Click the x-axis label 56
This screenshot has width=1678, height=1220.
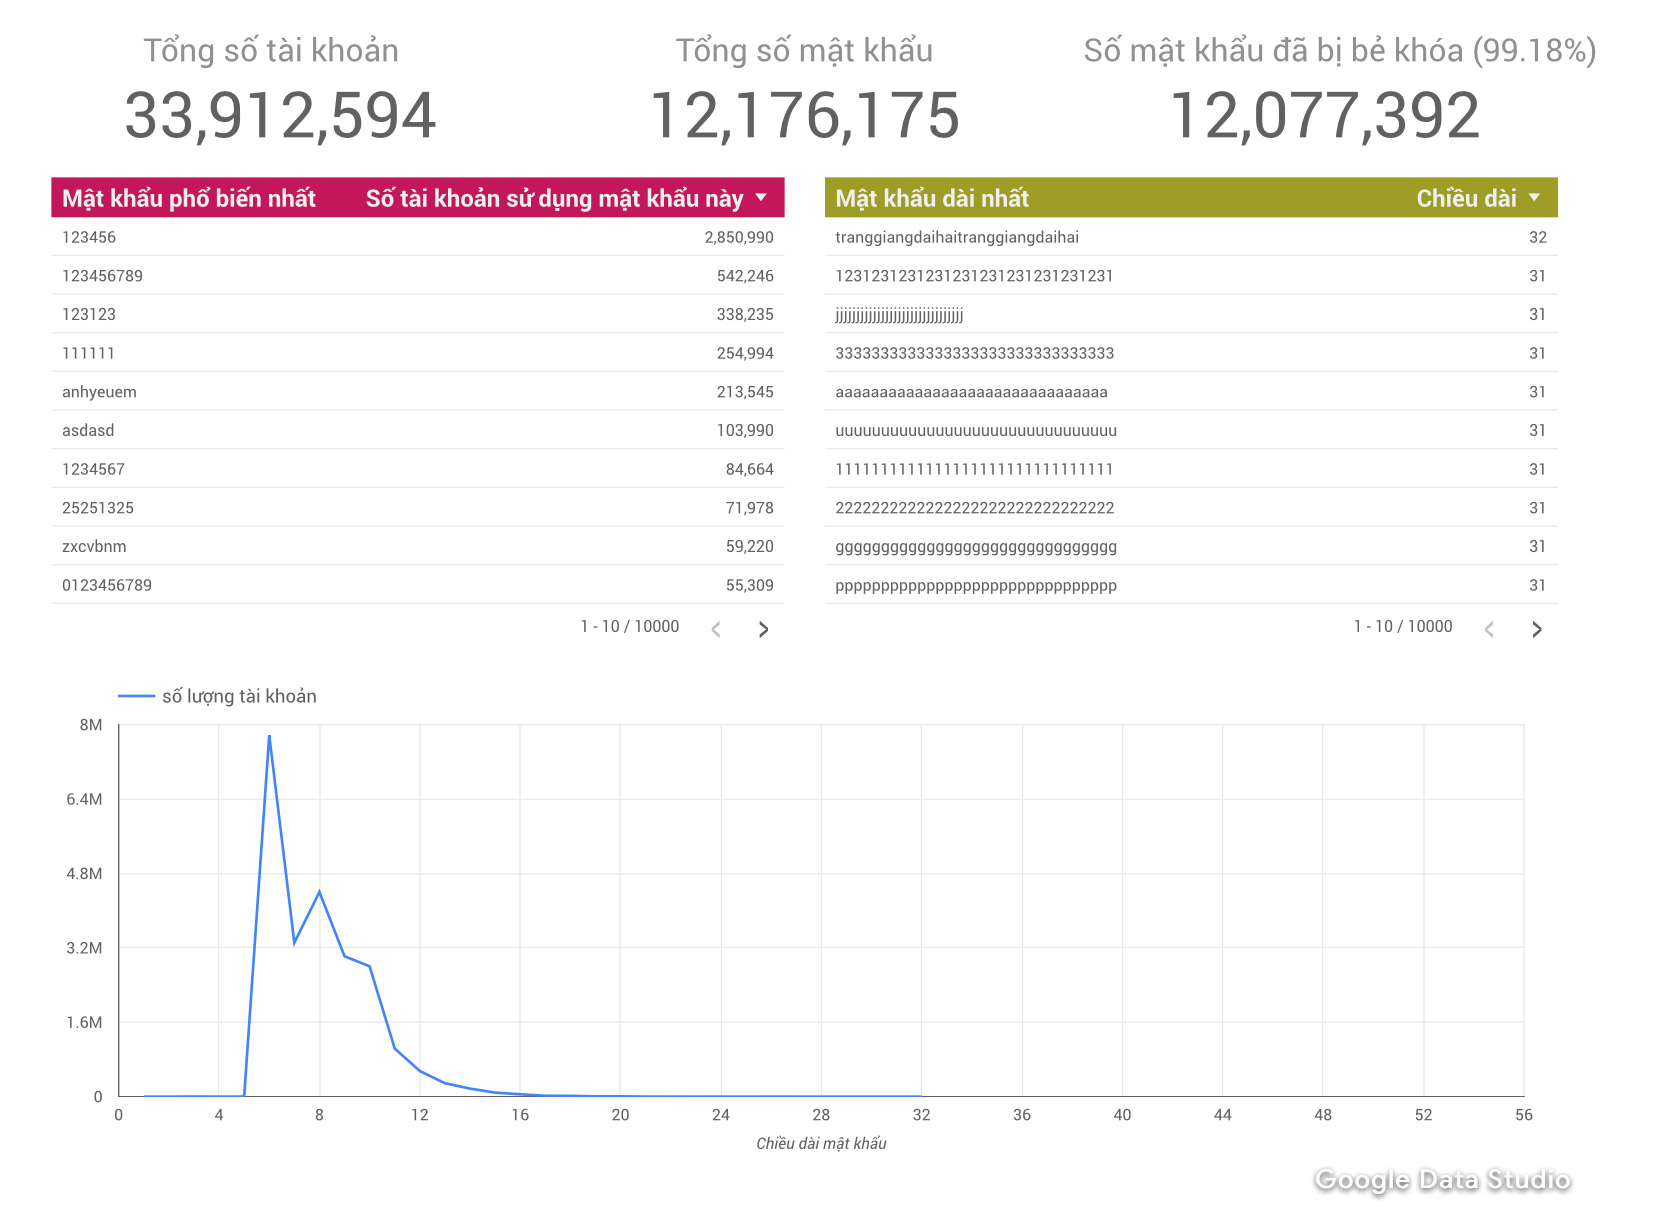1524,1115
